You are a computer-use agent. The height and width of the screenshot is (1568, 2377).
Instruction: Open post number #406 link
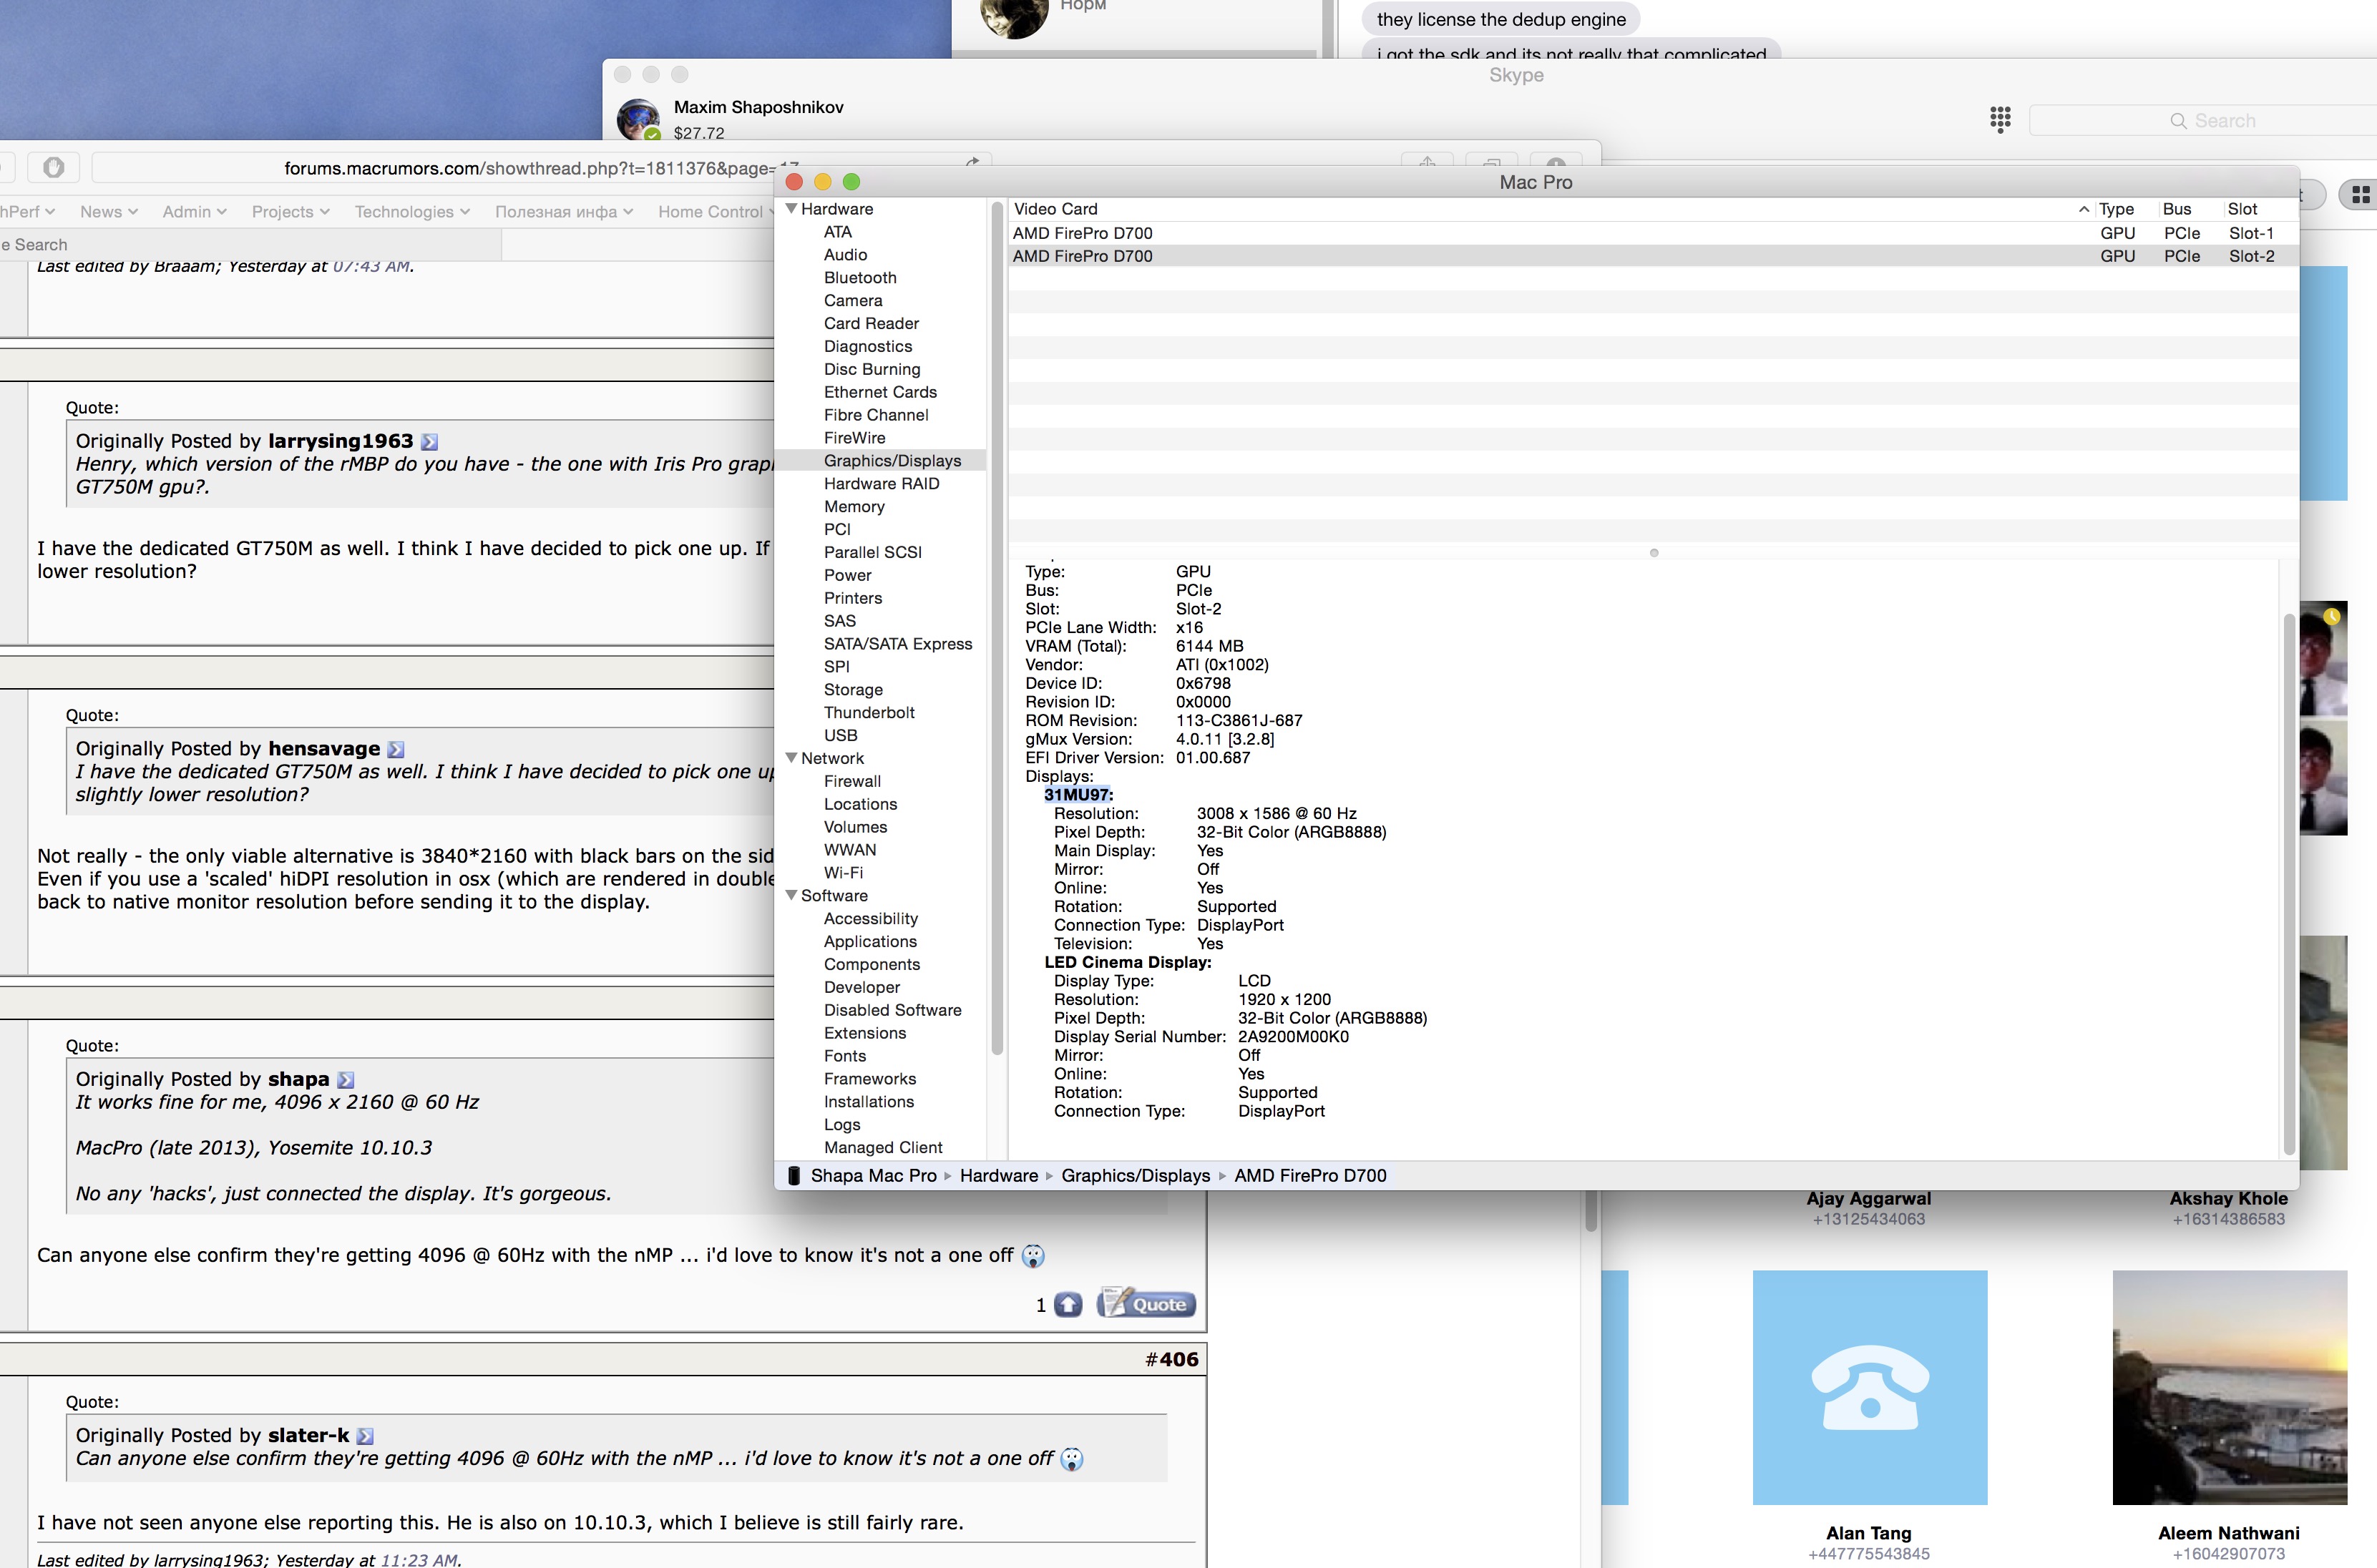1172,1360
